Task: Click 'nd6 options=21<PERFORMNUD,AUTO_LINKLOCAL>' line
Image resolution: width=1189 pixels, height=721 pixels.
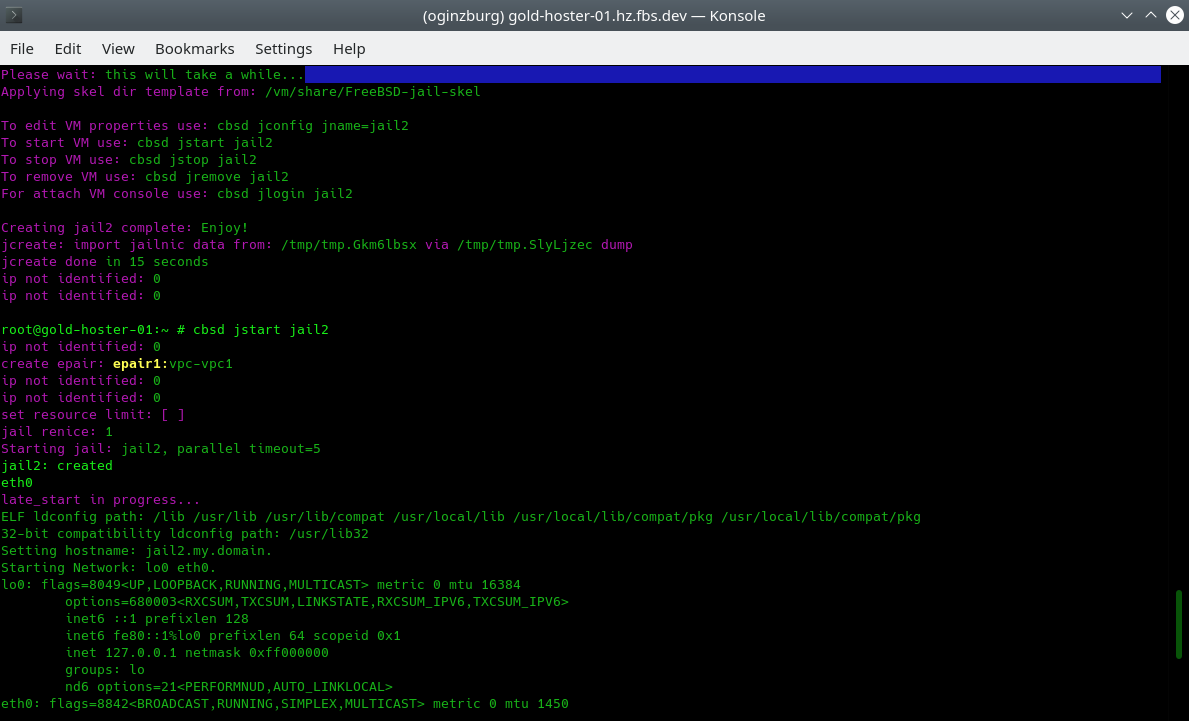Action: click(x=228, y=687)
